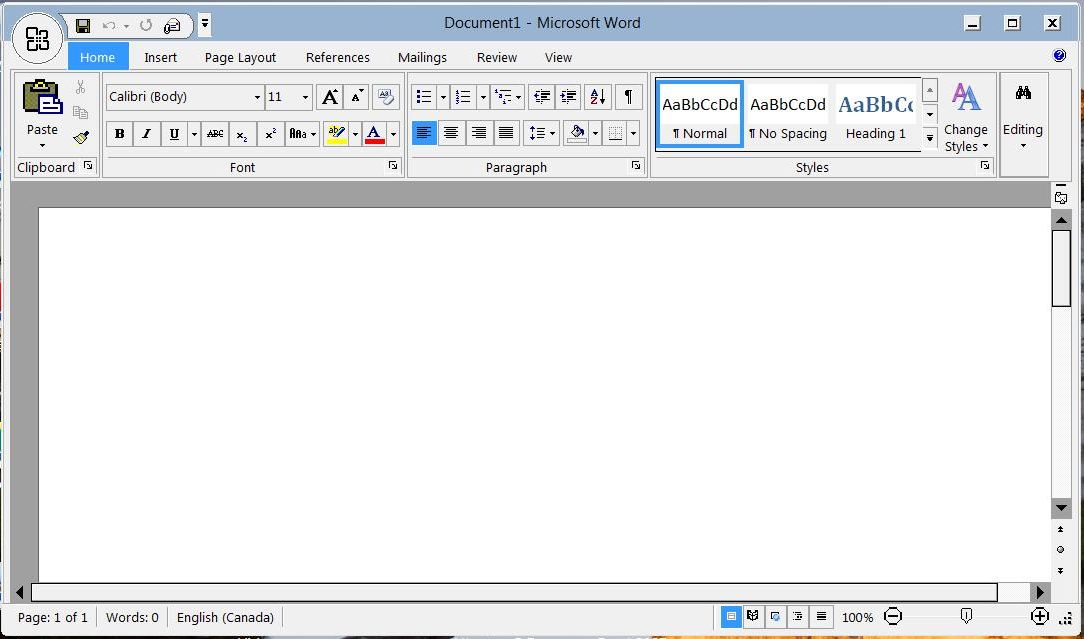
Task: Open the Styles pane launcher
Action: [985, 166]
